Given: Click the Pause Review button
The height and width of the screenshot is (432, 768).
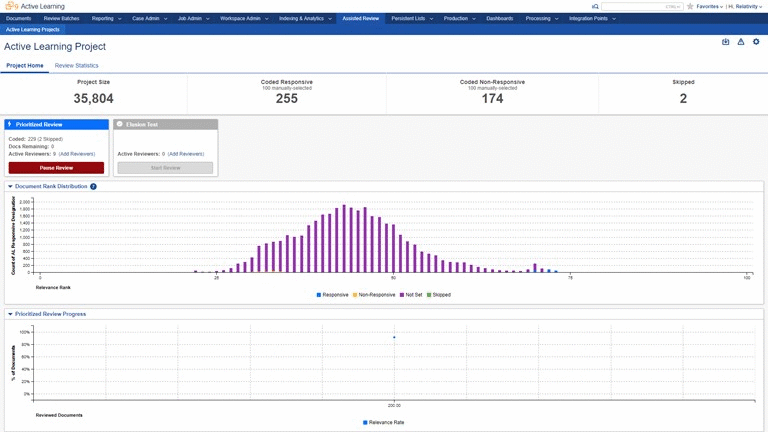Looking at the screenshot, I should point(56,168).
